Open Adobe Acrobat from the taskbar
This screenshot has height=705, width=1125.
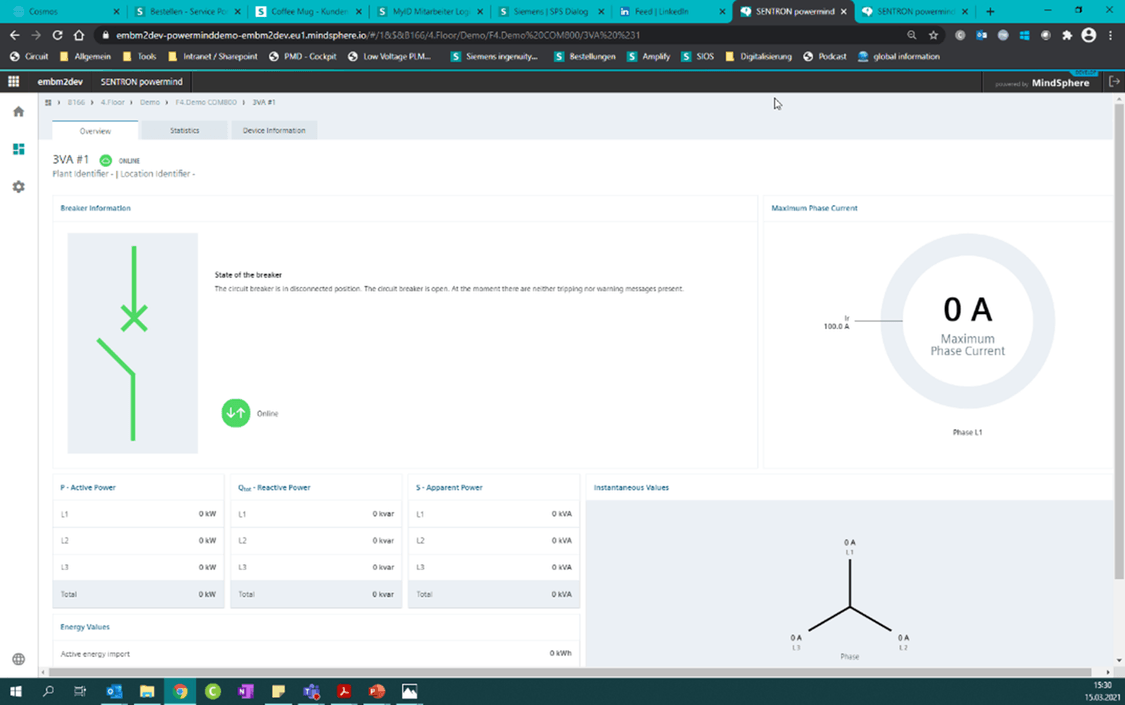(344, 691)
